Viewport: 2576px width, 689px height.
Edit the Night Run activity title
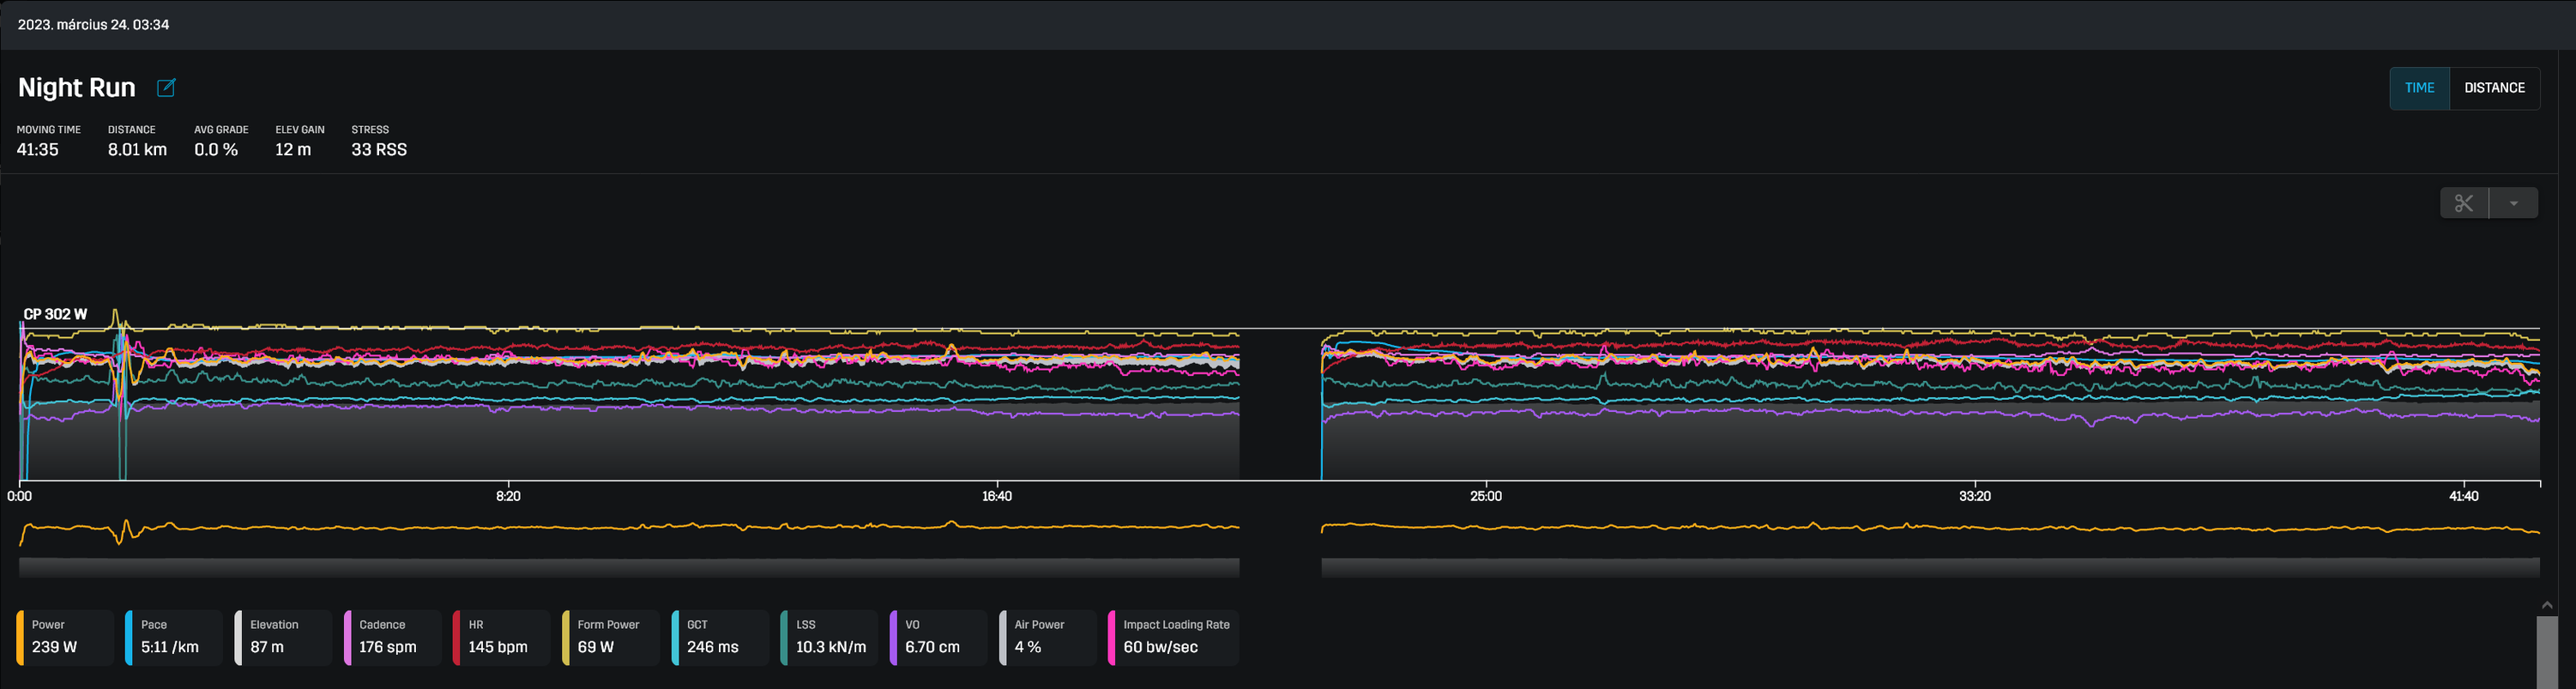166,88
